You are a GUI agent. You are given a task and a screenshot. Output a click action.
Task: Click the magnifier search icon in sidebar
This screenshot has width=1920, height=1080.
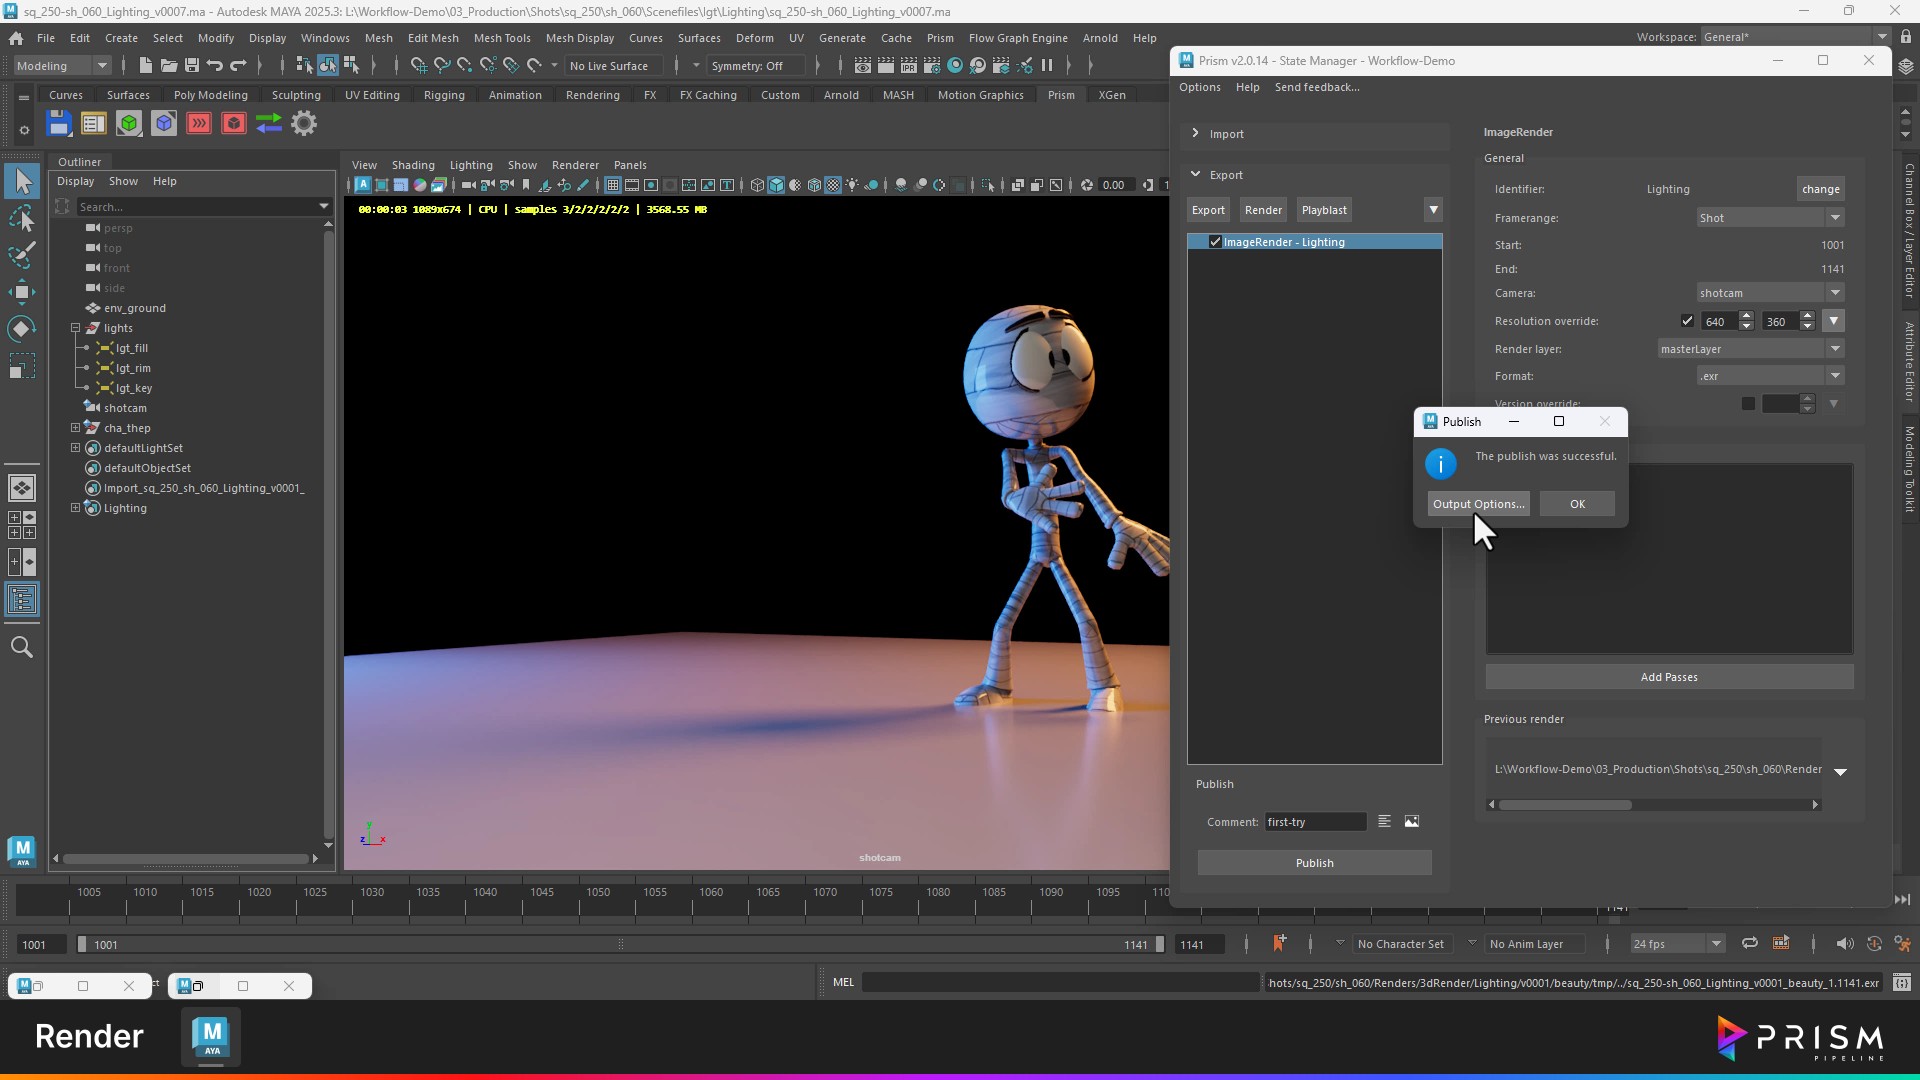tap(22, 647)
